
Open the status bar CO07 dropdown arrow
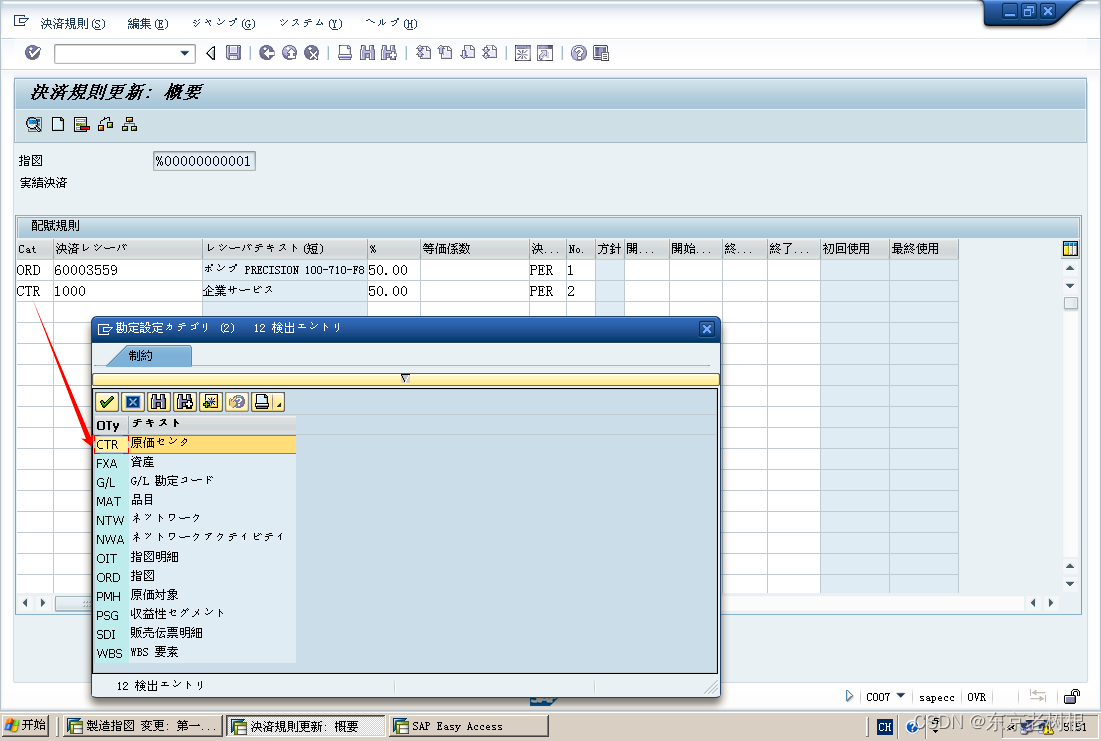(x=901, y=696)
